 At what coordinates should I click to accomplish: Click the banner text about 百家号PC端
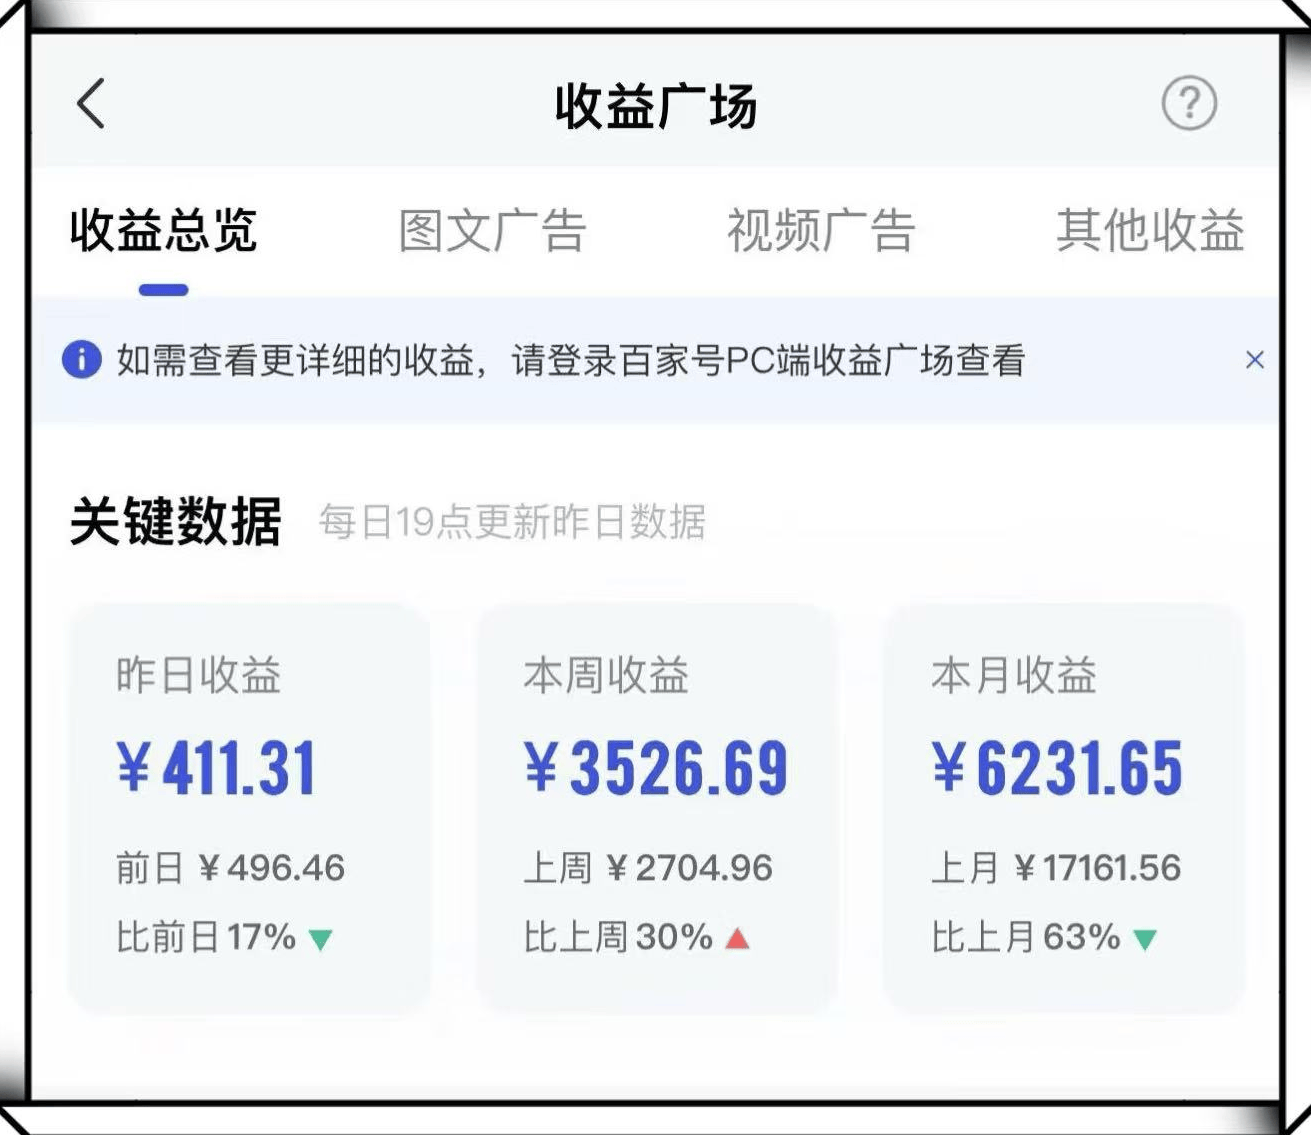(x=570, y=360)
